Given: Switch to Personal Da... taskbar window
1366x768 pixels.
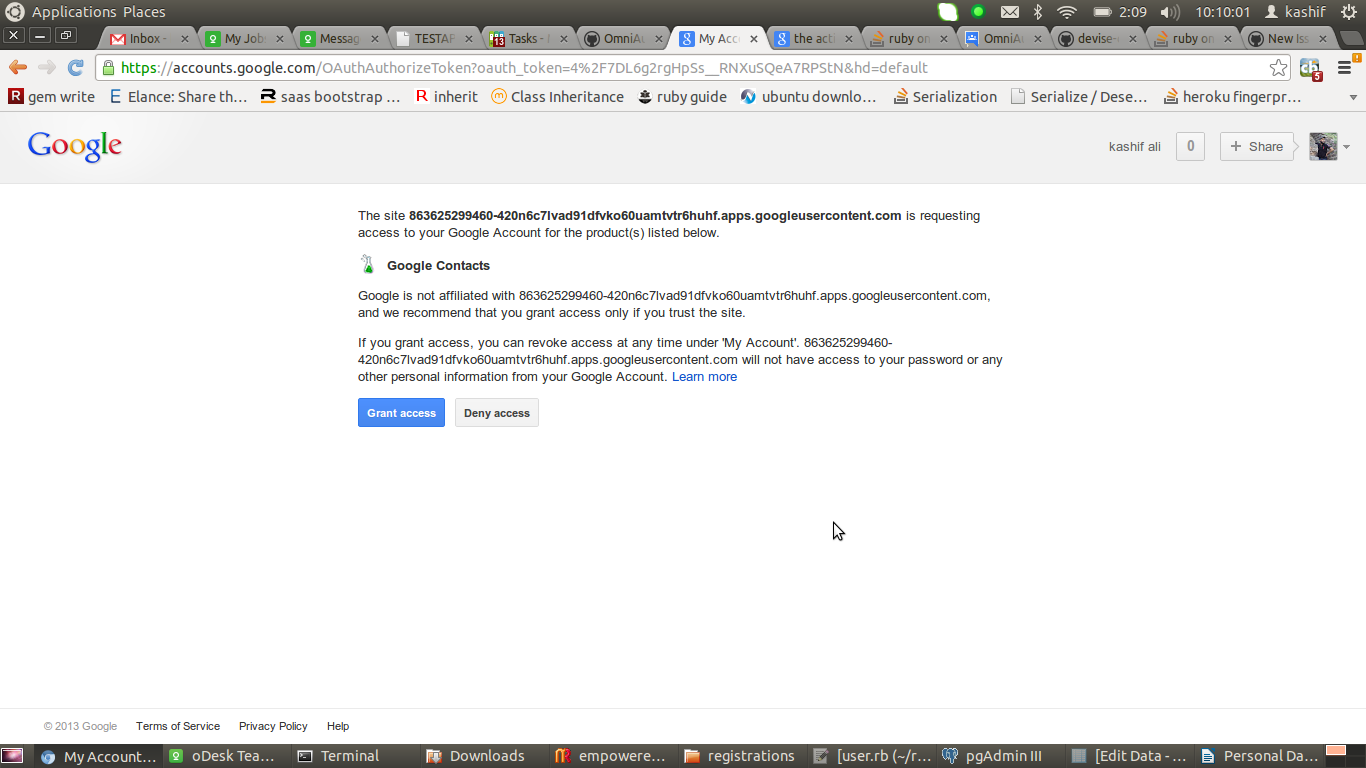Looking at the screenshot, I should [x=1260, y=756].
